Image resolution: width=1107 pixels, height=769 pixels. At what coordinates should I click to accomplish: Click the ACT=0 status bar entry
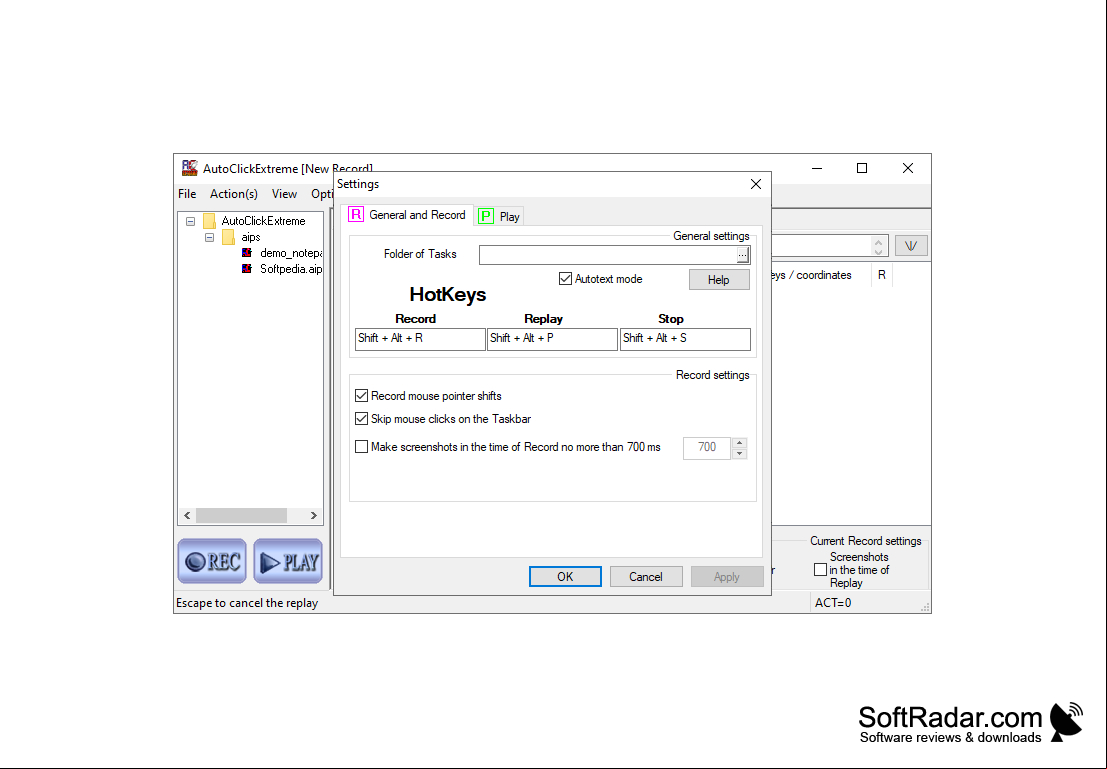[x=833, y=603]
